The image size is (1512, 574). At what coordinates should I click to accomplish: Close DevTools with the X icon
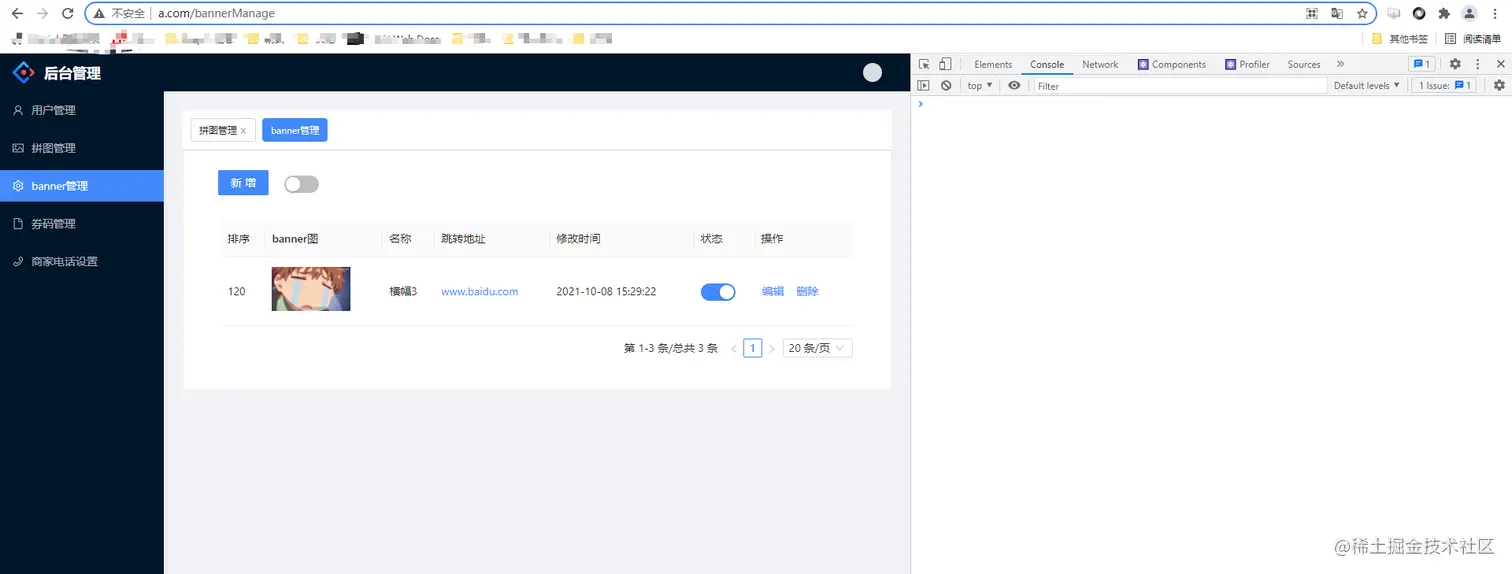point(1500,64)
